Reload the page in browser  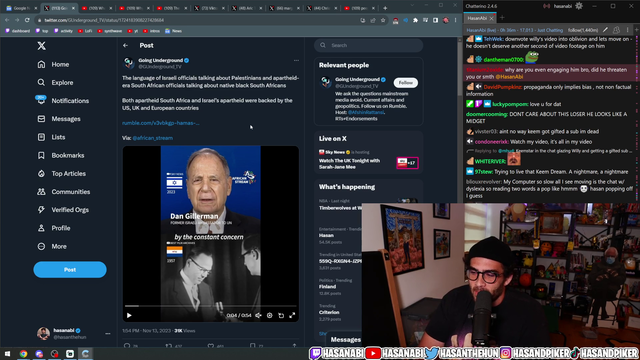[x=27, y=20]
